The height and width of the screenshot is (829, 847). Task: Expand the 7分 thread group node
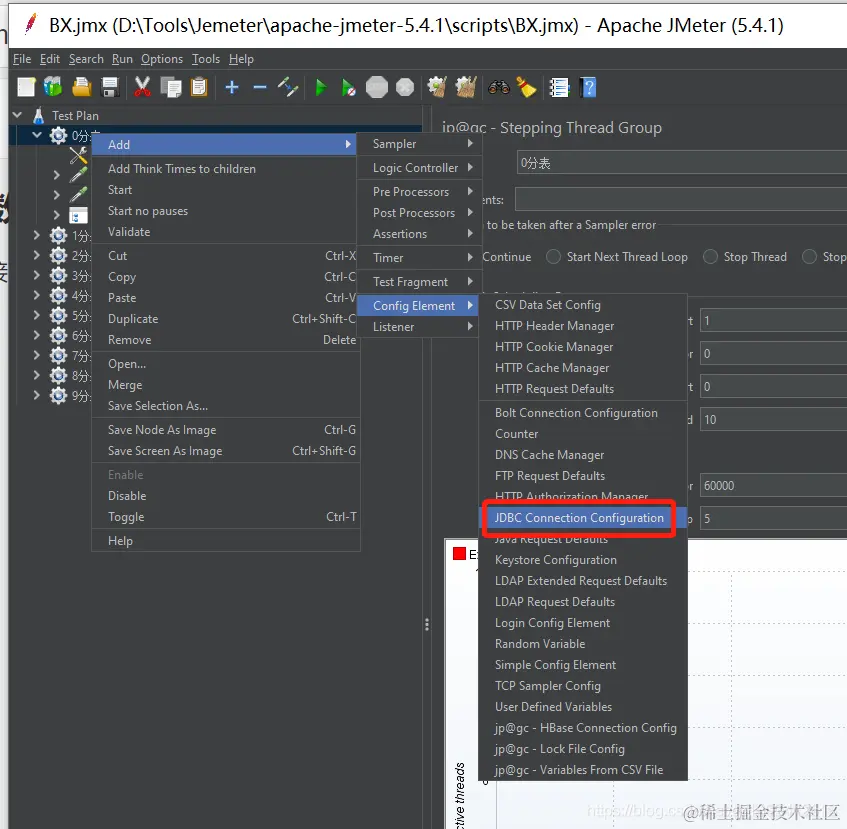36,355
